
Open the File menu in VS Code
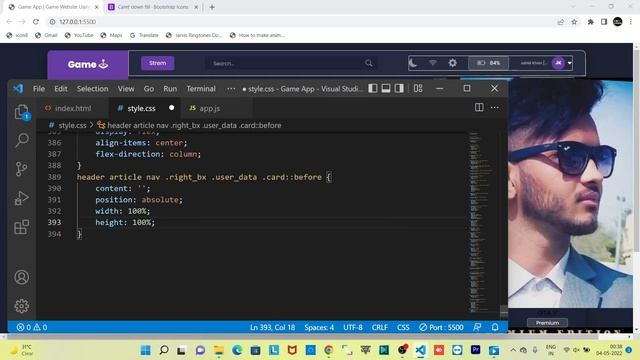click(39, 89)
